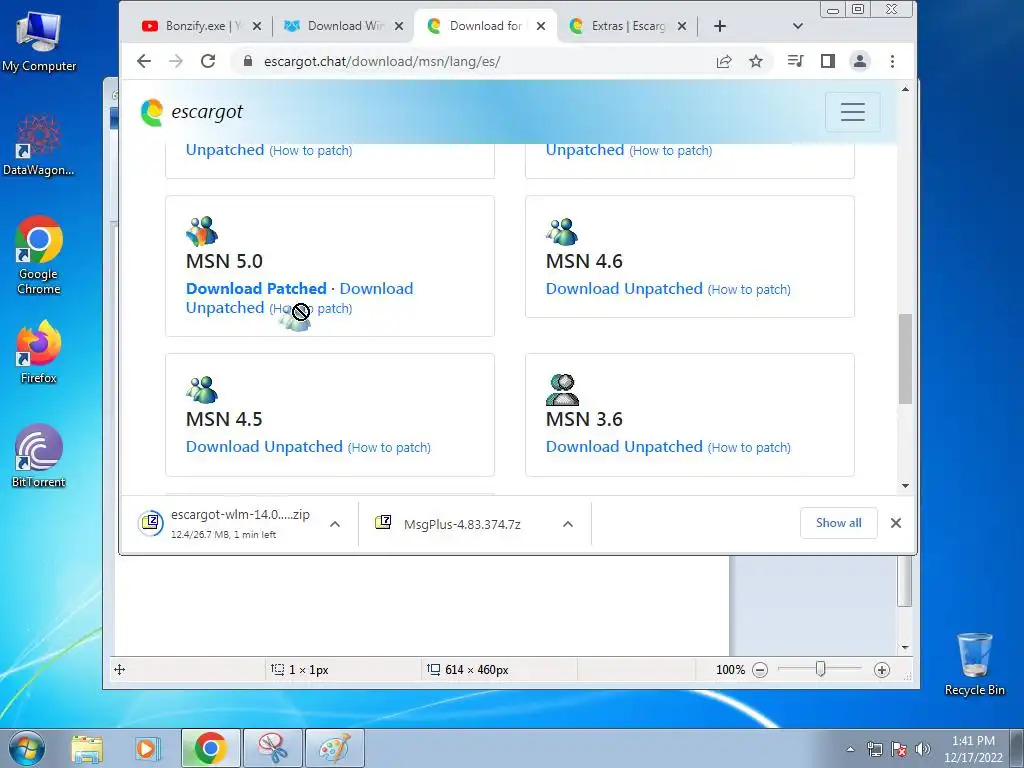Close the Extras | Escargot tab
Image resolution: width=1024 pixels, height=768 pixels.
click(x=682, y=26)
